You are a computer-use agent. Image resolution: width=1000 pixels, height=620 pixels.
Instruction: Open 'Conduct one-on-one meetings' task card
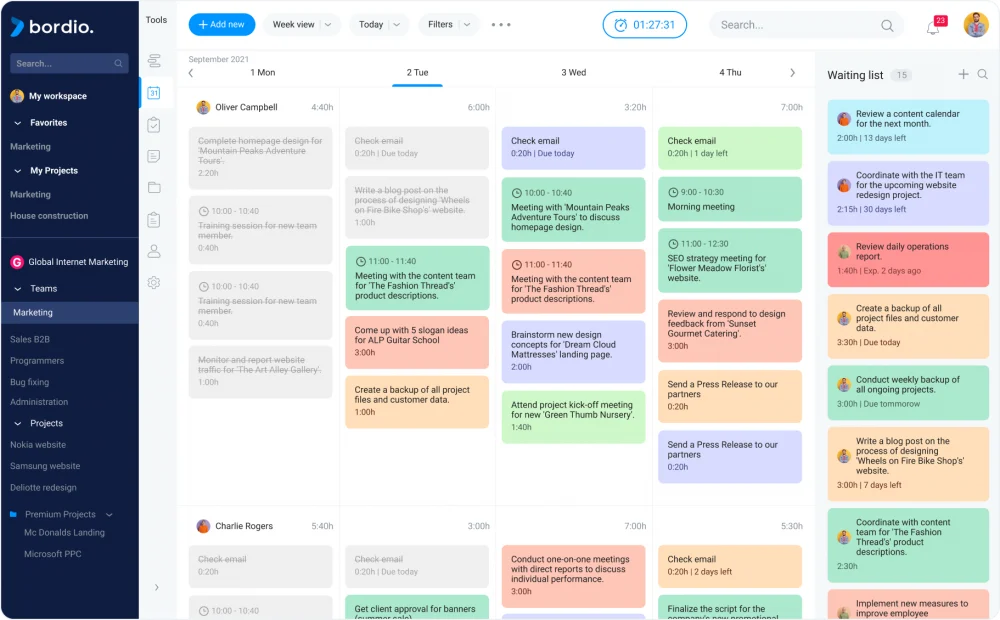(x=573, y=577)
